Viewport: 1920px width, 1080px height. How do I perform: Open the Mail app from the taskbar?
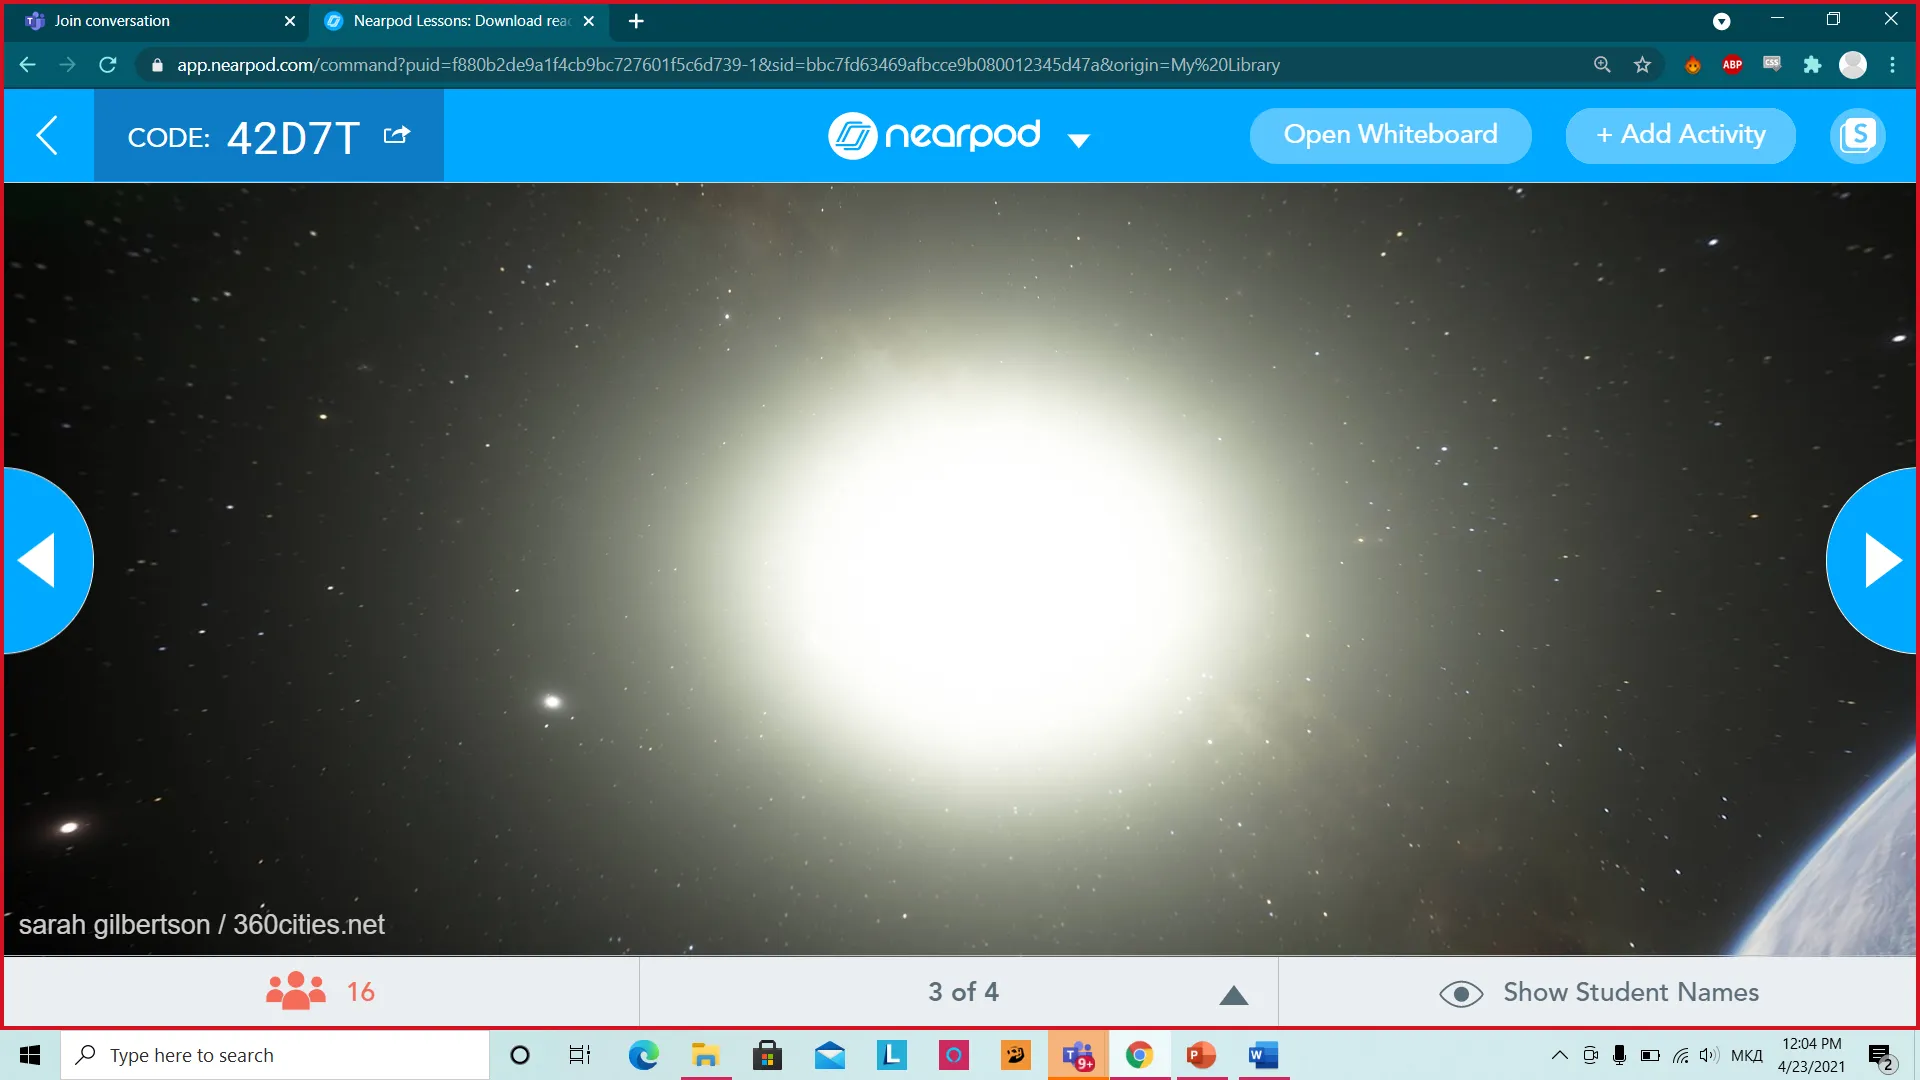[830, 1055]
